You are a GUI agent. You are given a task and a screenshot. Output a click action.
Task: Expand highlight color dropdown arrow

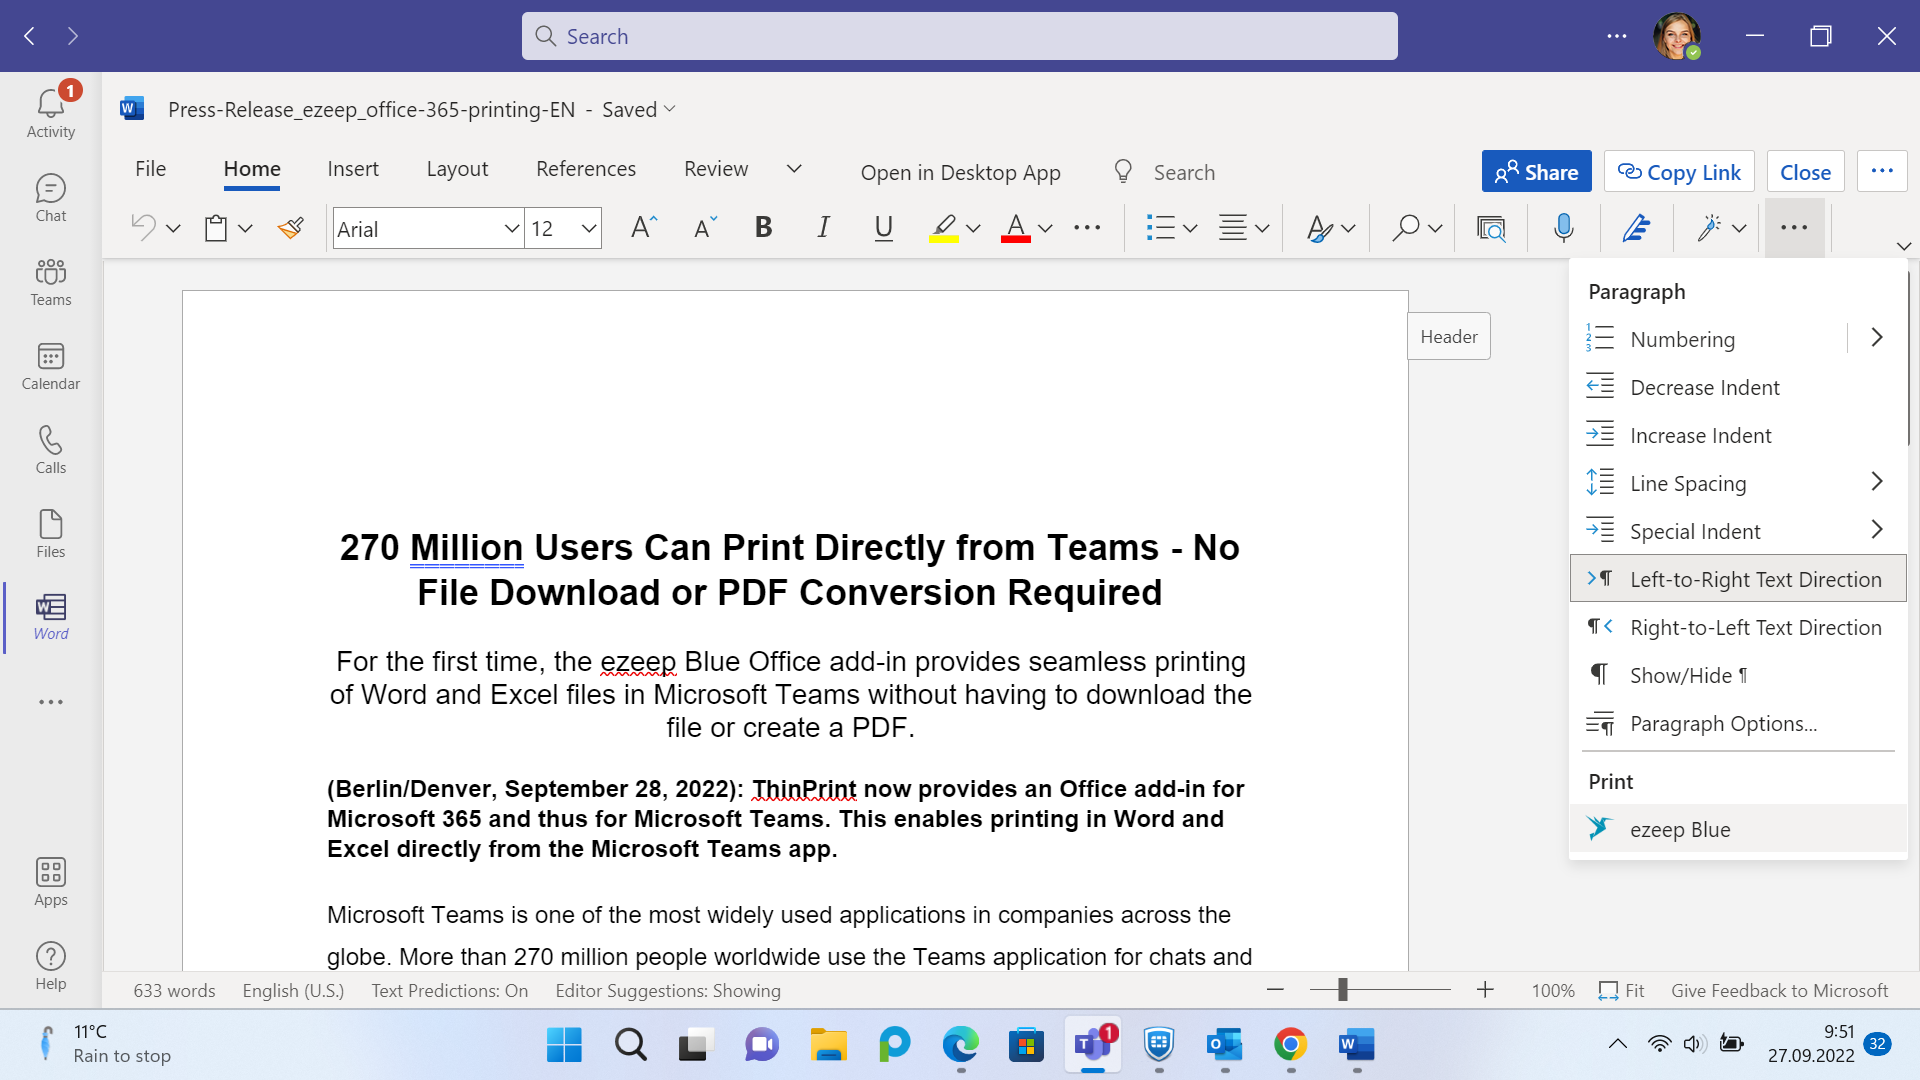[x=973, y=229]
